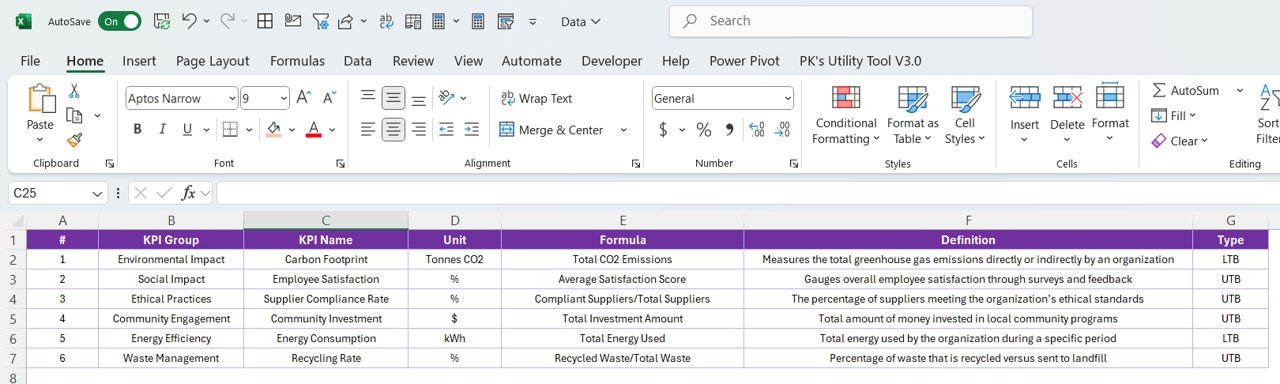The width and height of the screenshot is (1280, 384).
Task: Open the Conditional Formatting menu
Action: point(846,115)
